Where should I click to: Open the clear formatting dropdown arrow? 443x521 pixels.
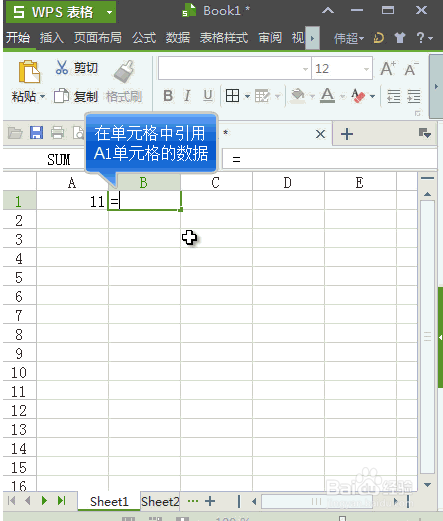[x=373, y=96]
